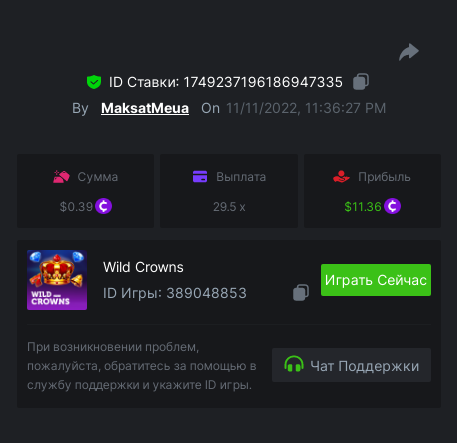Click the Wild Crowns game title
This screenshot has width=457, height=443.
143,267
